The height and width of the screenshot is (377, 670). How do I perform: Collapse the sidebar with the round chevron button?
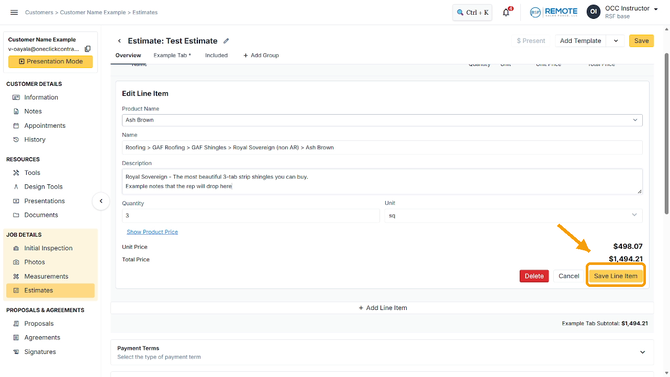pos(101,201)
